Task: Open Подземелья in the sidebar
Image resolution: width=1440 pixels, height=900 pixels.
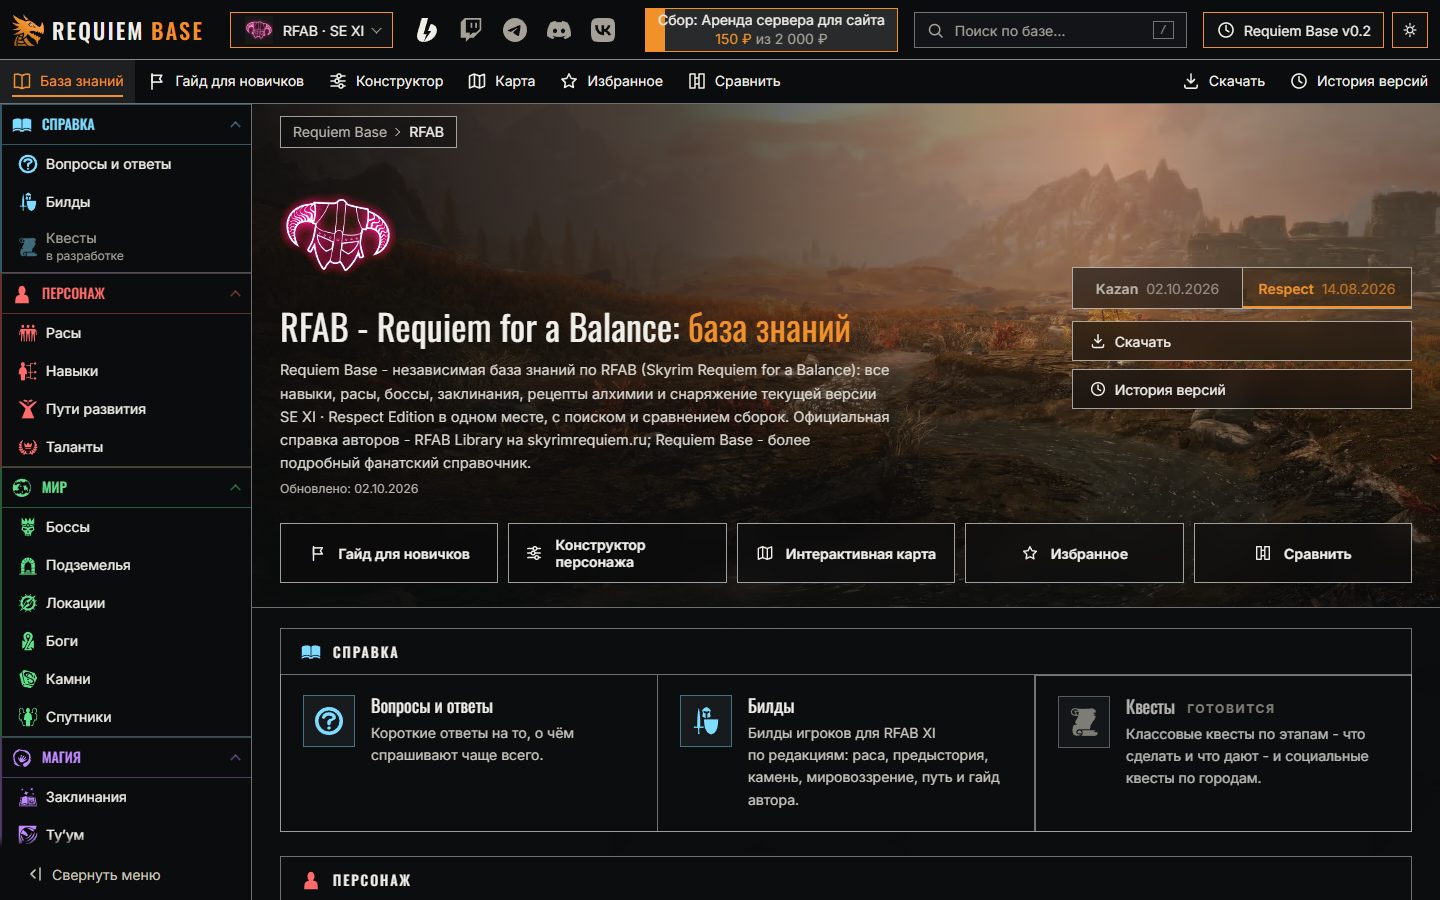Action: [126, 565]
